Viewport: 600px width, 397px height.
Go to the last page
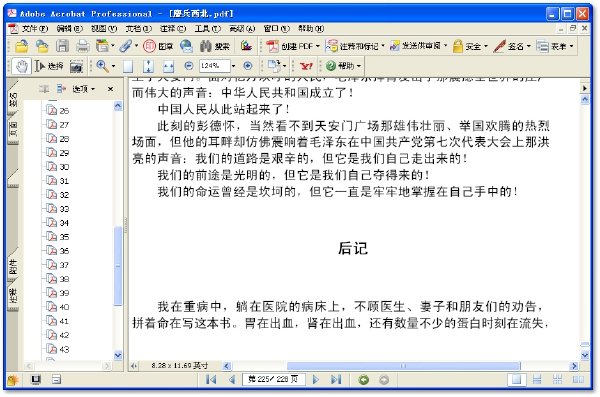[336, 379]
